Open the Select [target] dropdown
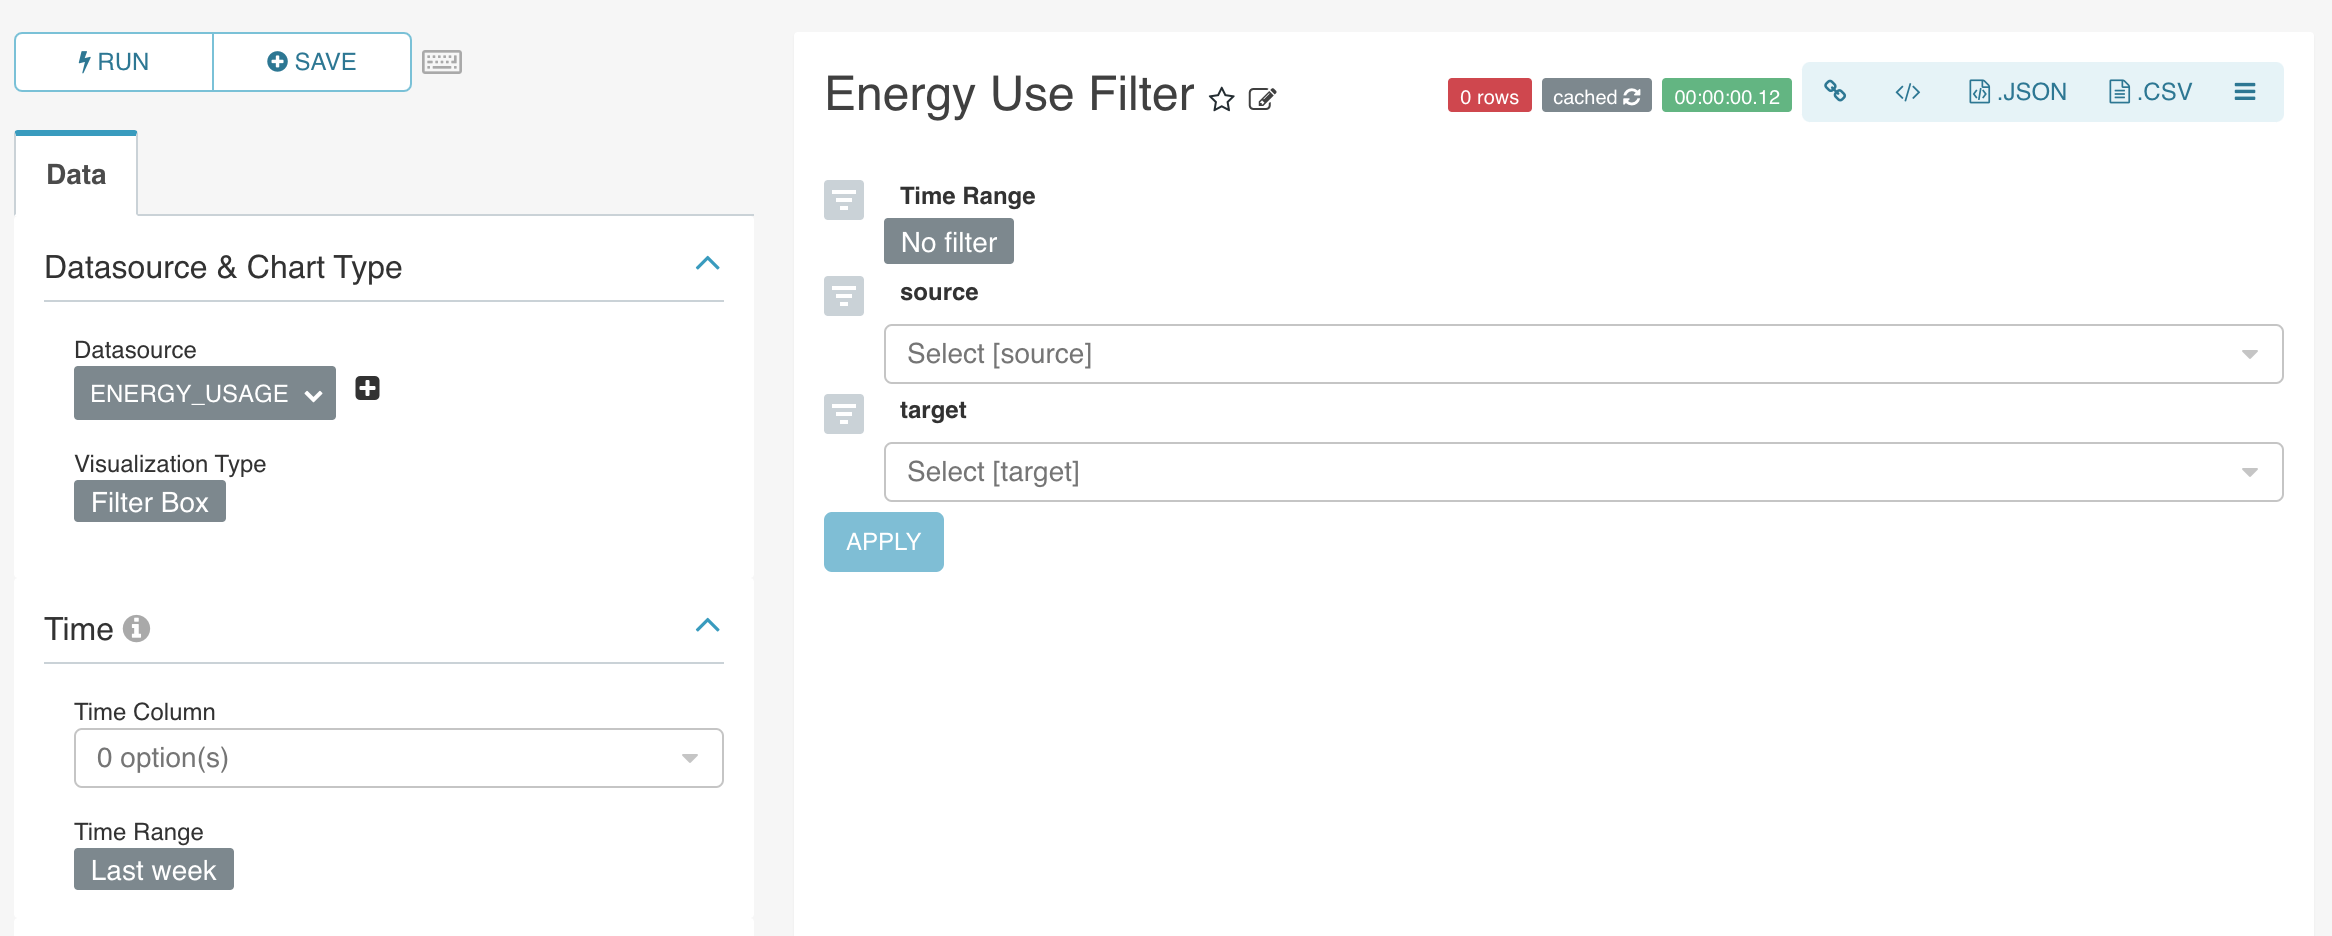The width and height of the screenshot is (2332, 936). [1584, 472]
